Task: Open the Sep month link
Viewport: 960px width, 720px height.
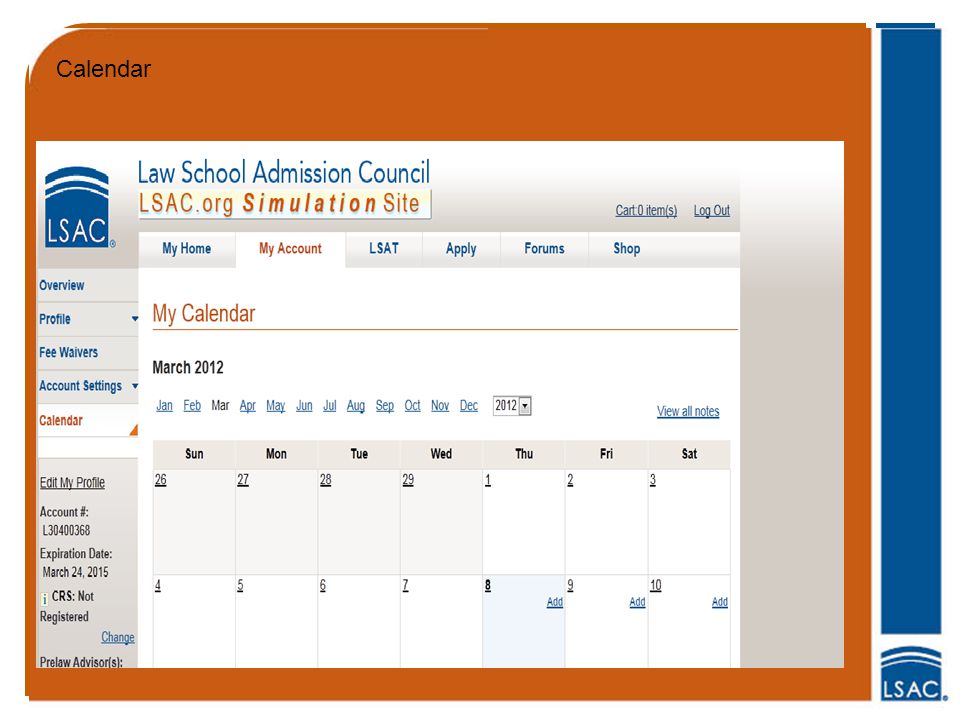Action: [x=384, y=405]
